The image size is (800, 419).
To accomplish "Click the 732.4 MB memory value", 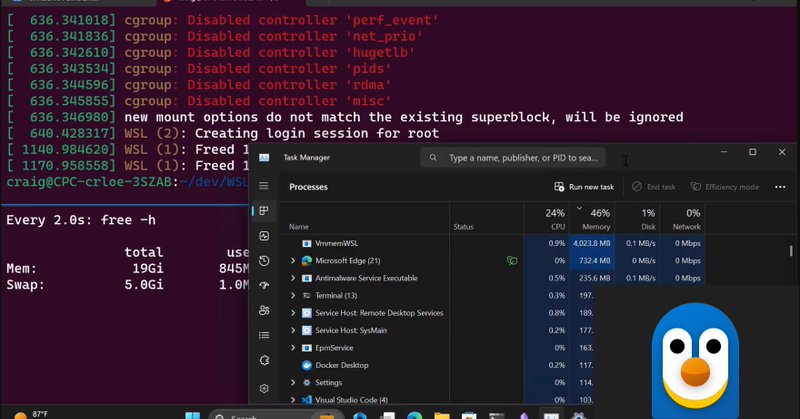I will pos(594,261).
